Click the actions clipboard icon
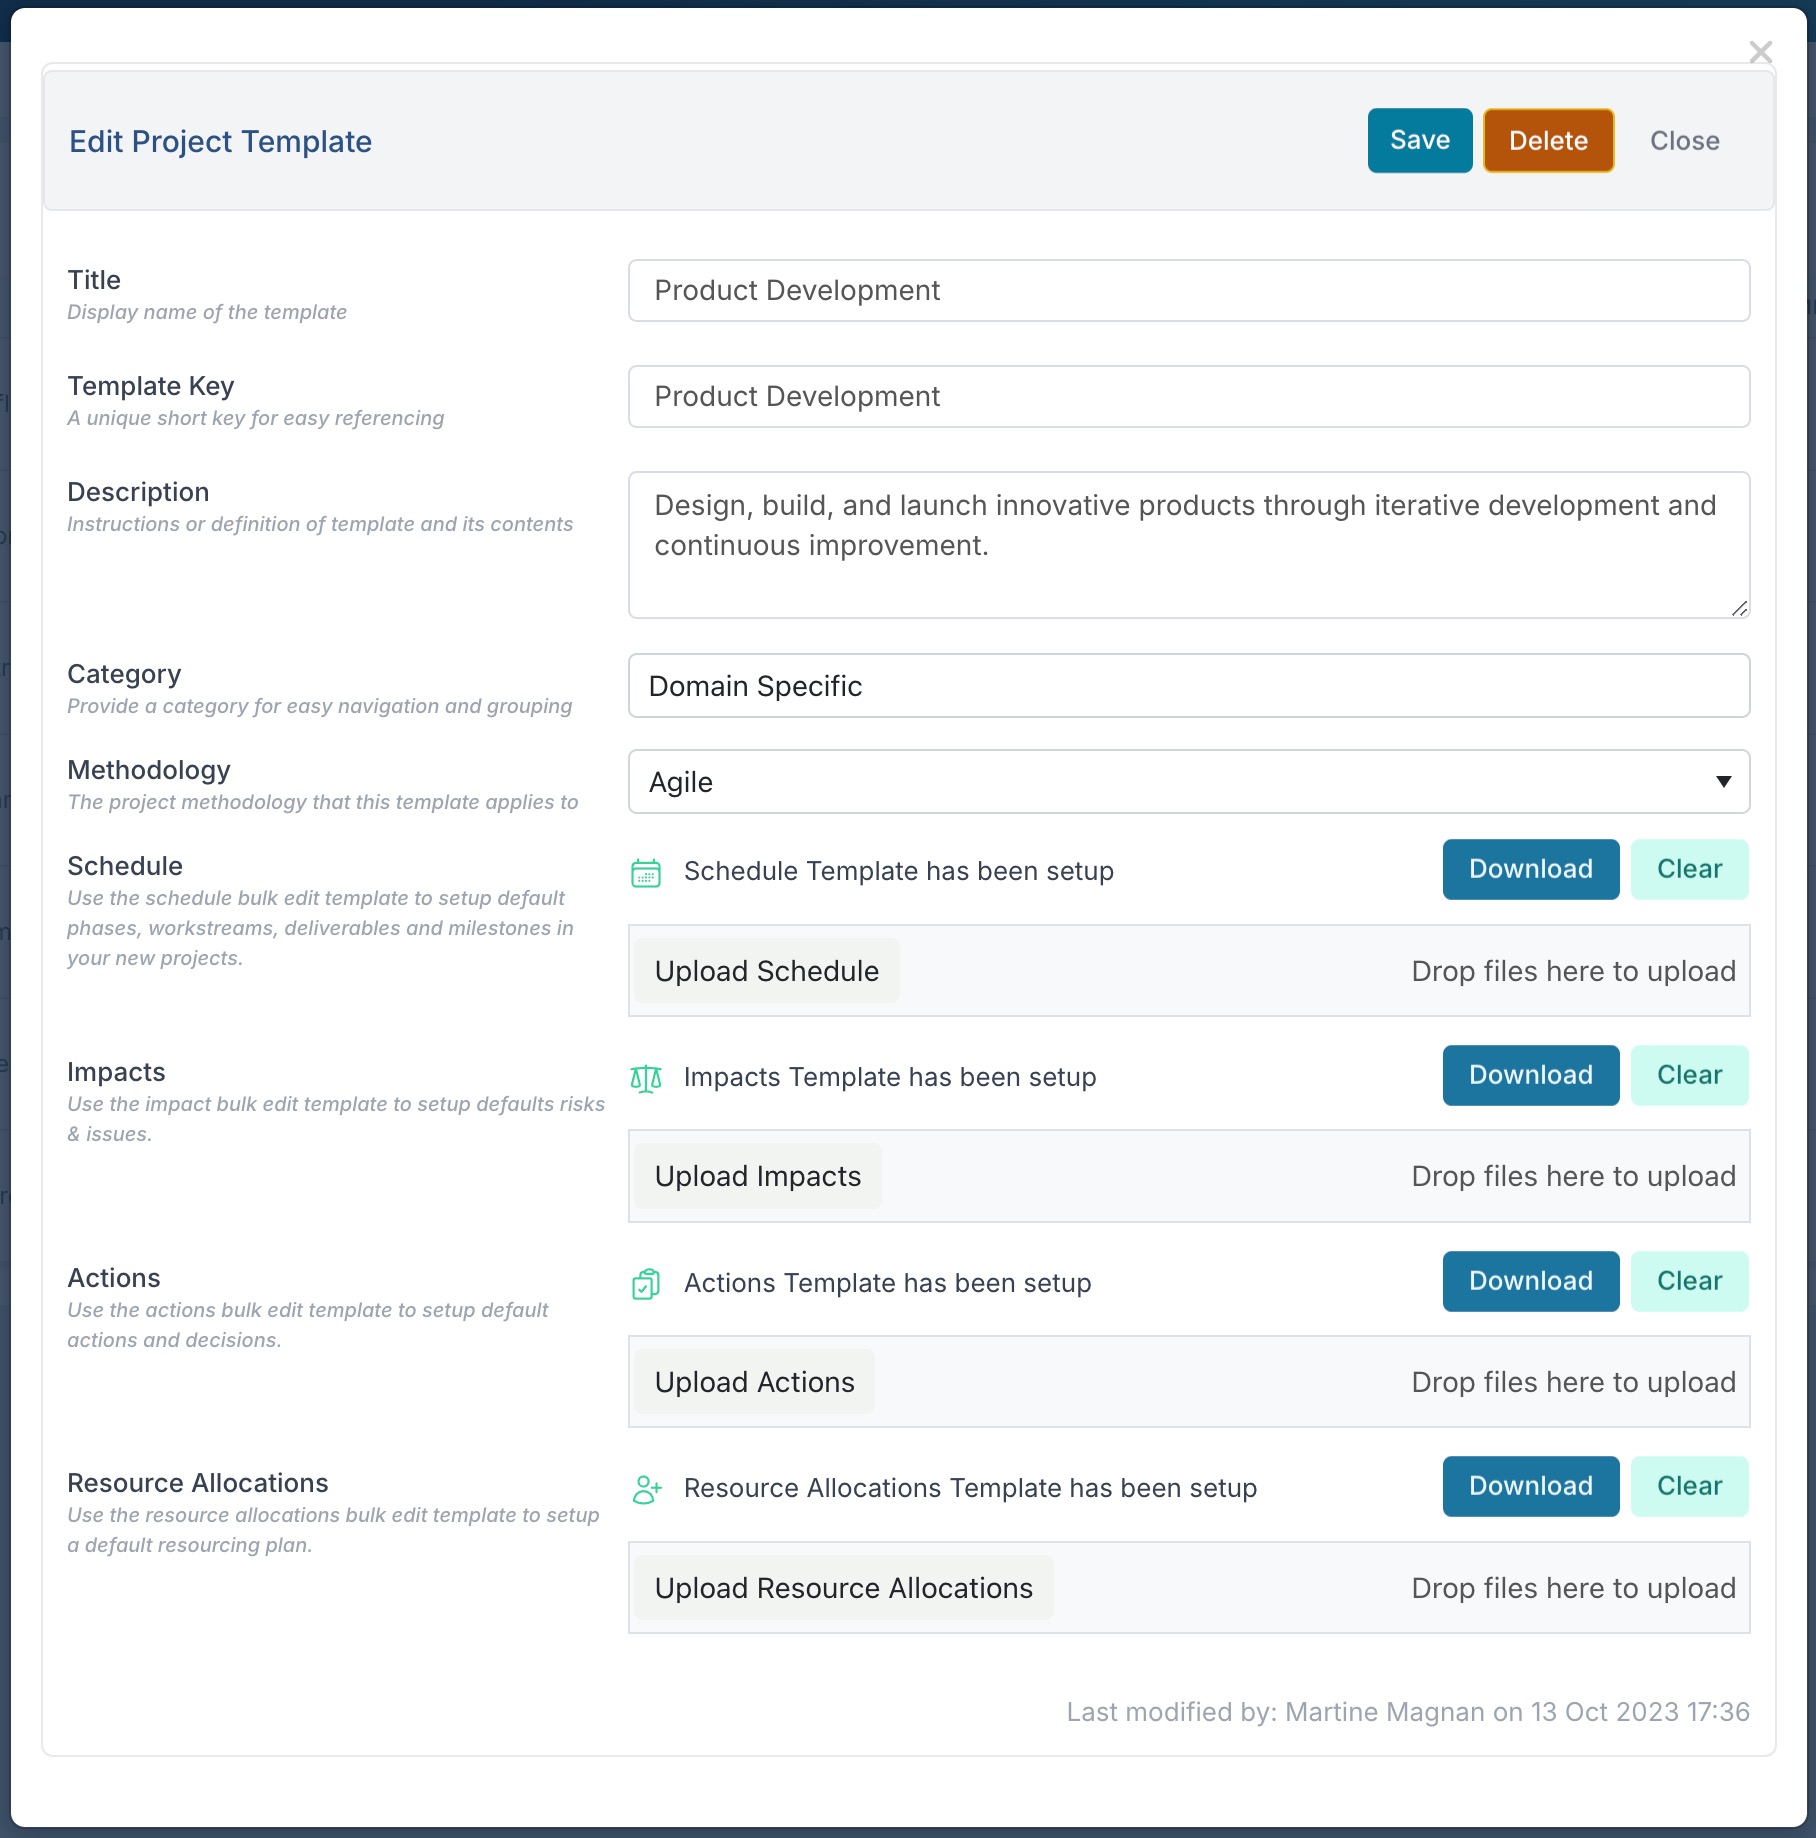Image resolution: width=1816 pixels, height=1838 pixels. tap(646, 1284)
